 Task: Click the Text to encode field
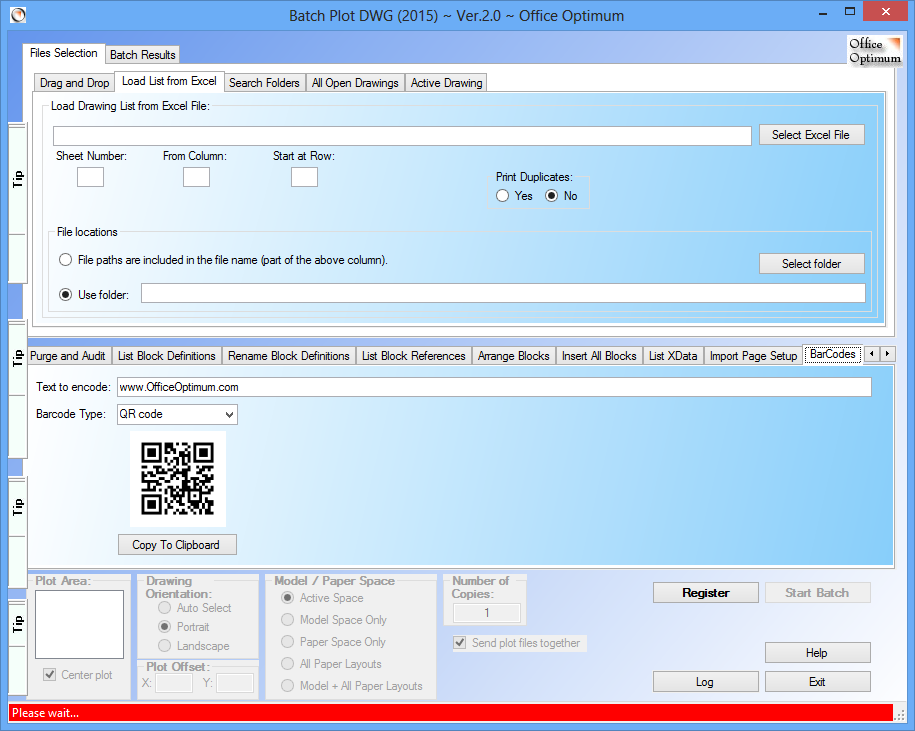[494, 387]
